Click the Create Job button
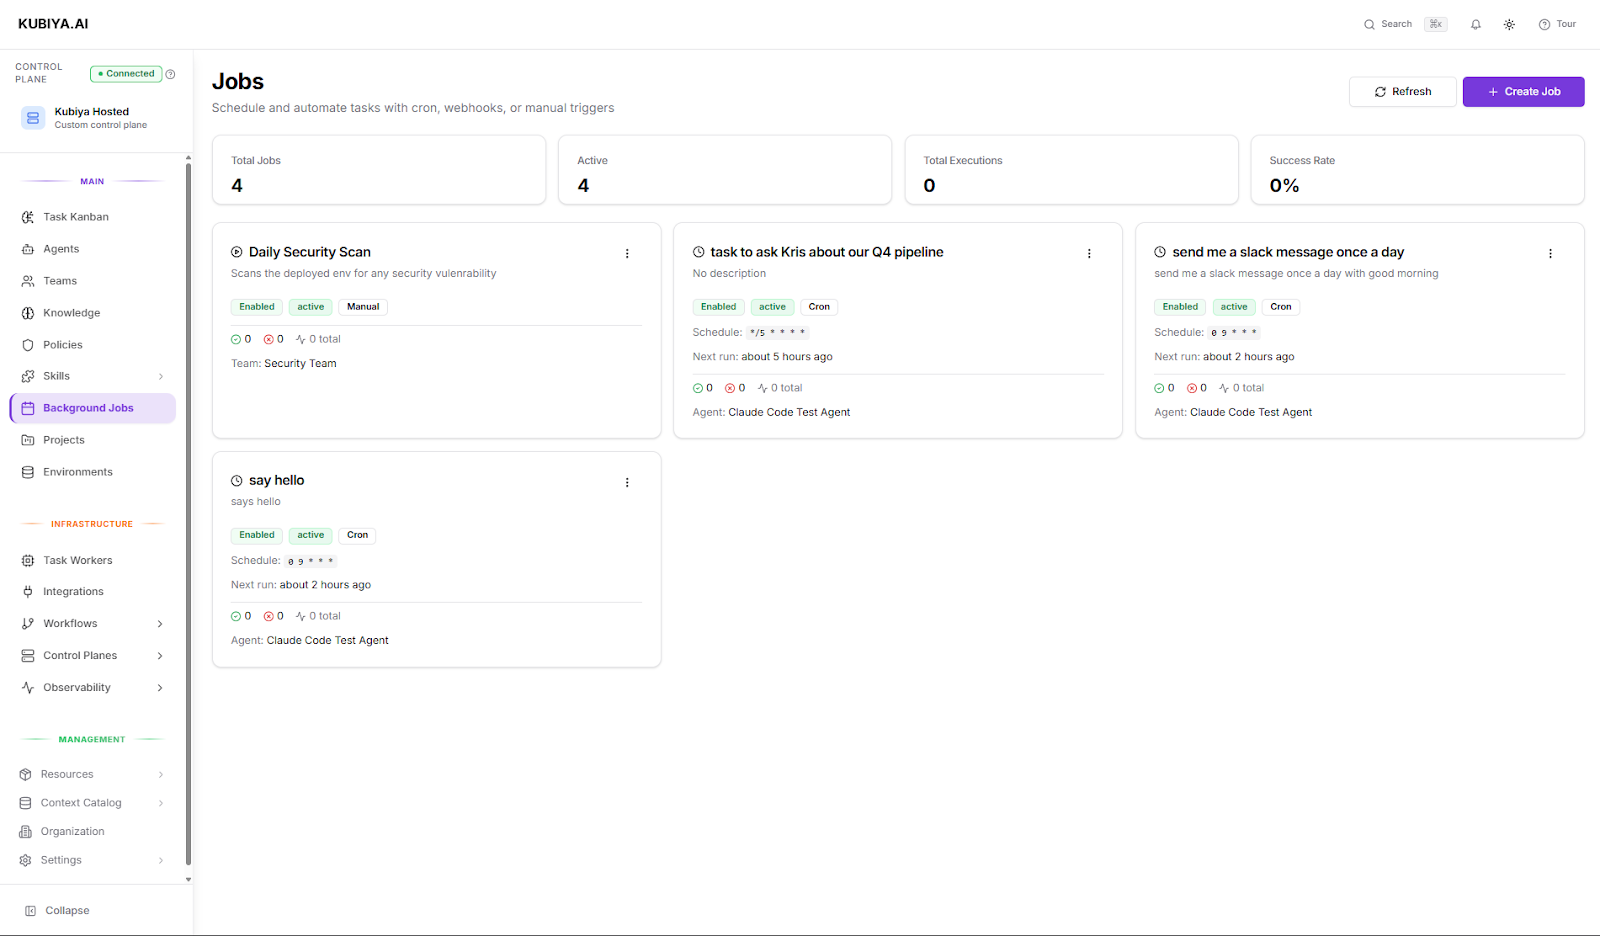Viewport: 1600px width, 936px height. tap(1523, 91)
